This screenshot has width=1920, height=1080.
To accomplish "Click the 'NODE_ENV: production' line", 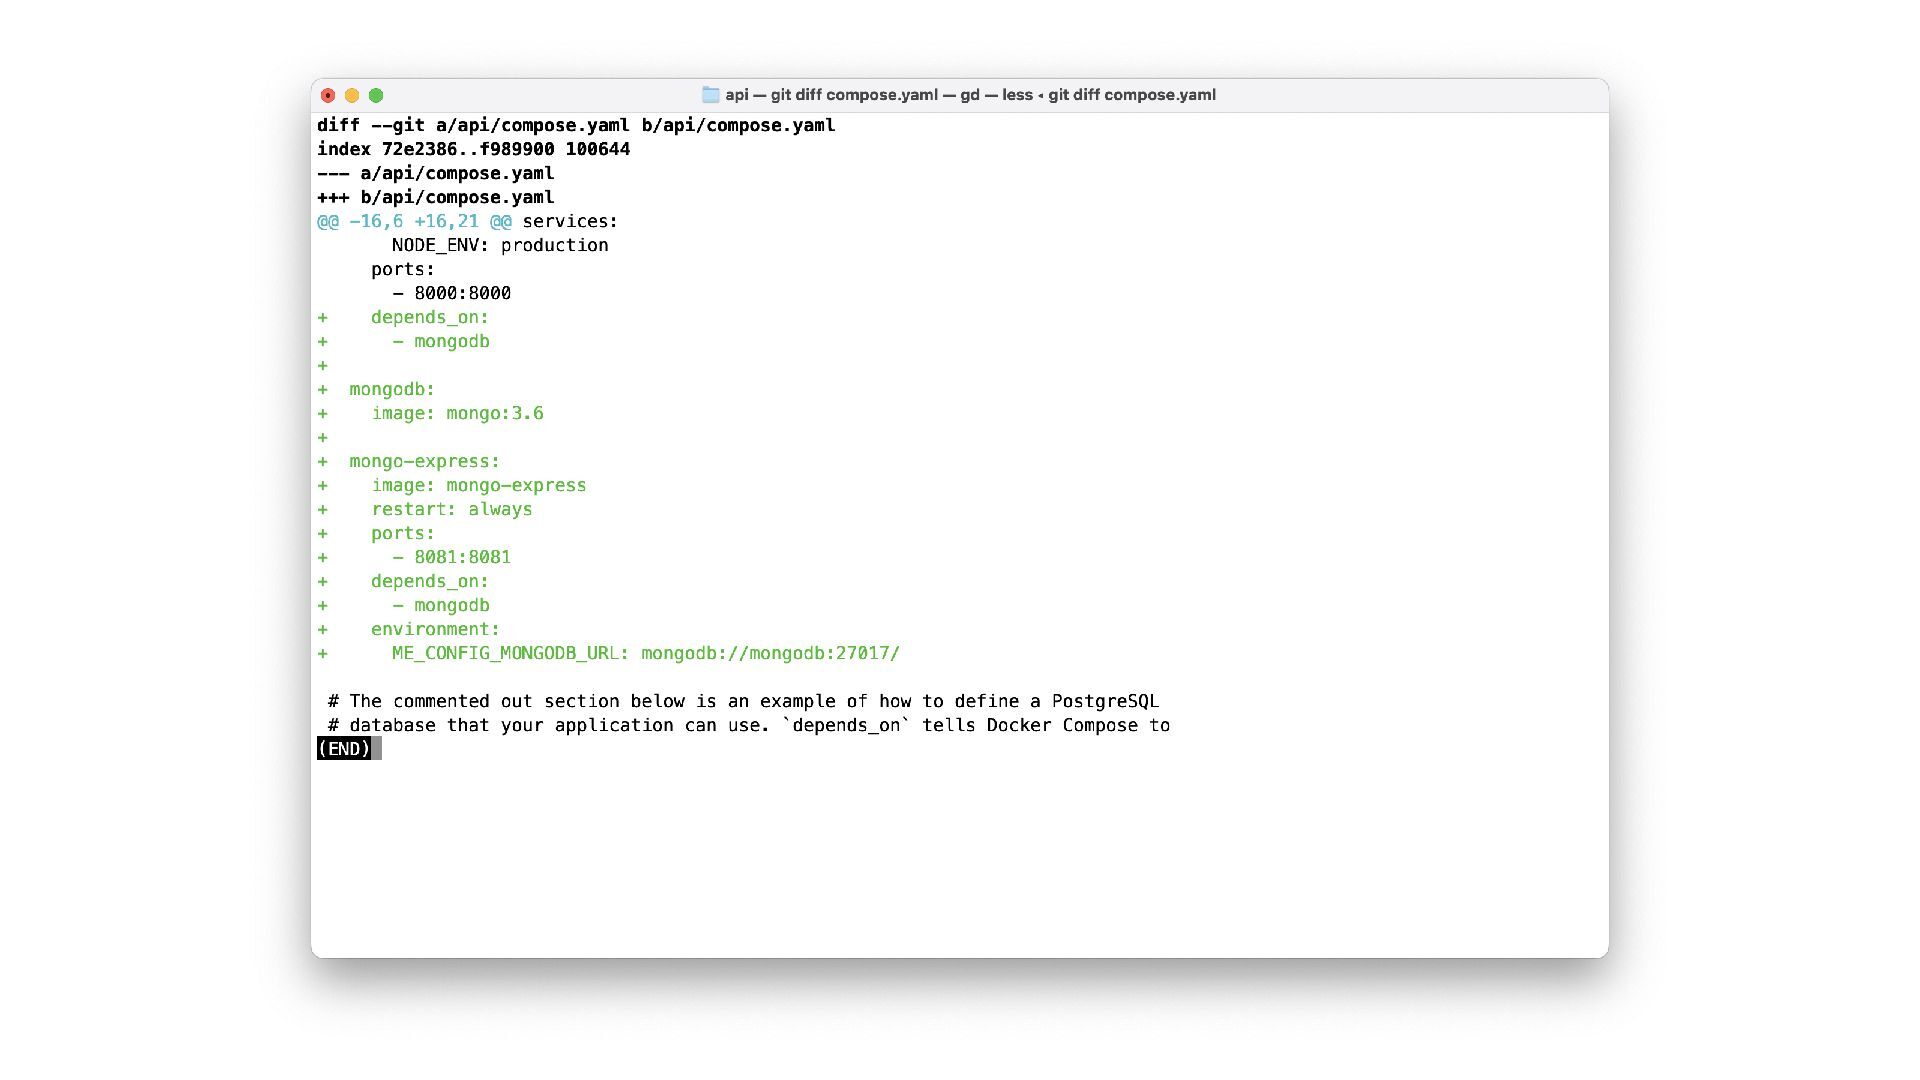I will 500,245.
